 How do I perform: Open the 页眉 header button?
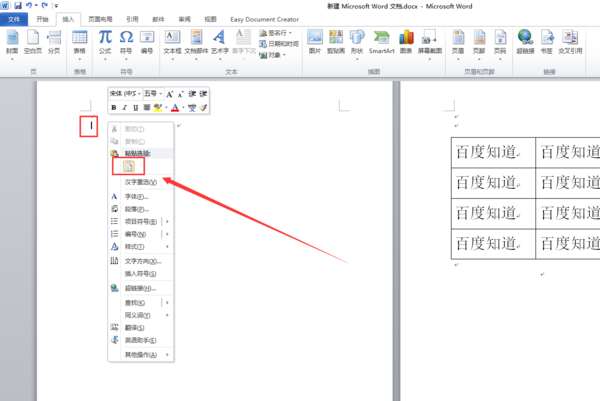458,43
